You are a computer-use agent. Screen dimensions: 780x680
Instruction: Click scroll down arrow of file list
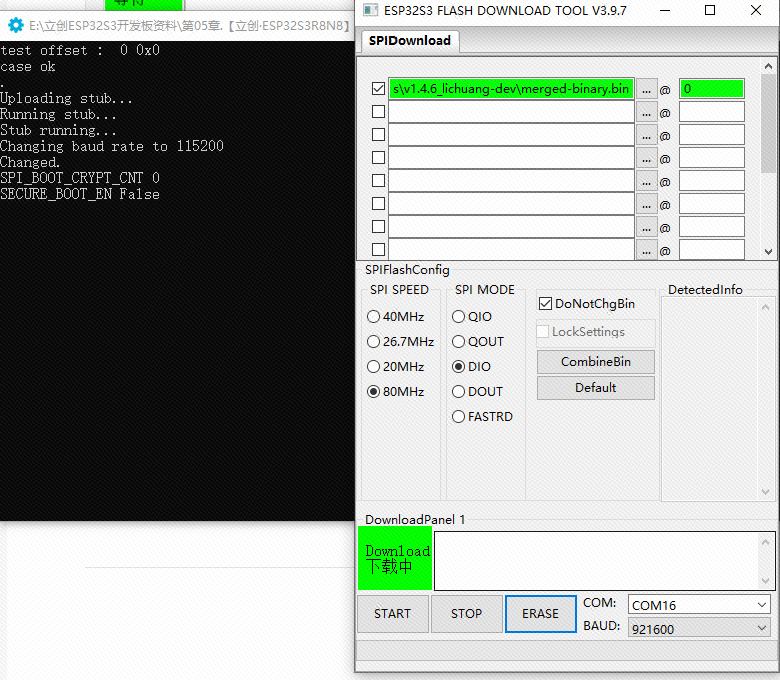click(x=768, y=252)
